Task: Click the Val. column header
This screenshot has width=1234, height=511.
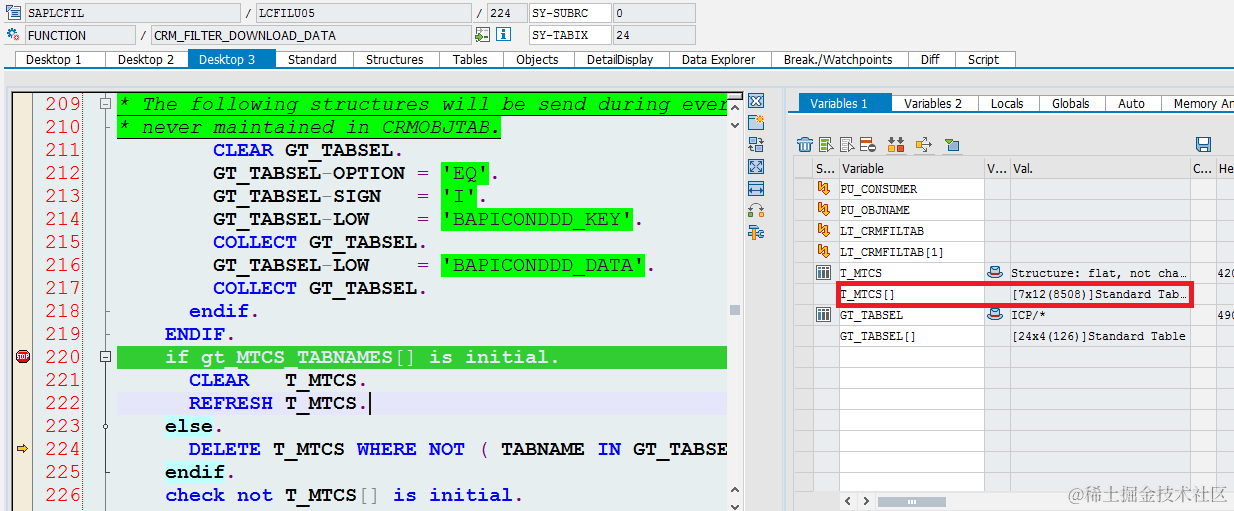Action: tap(1100, 169)
